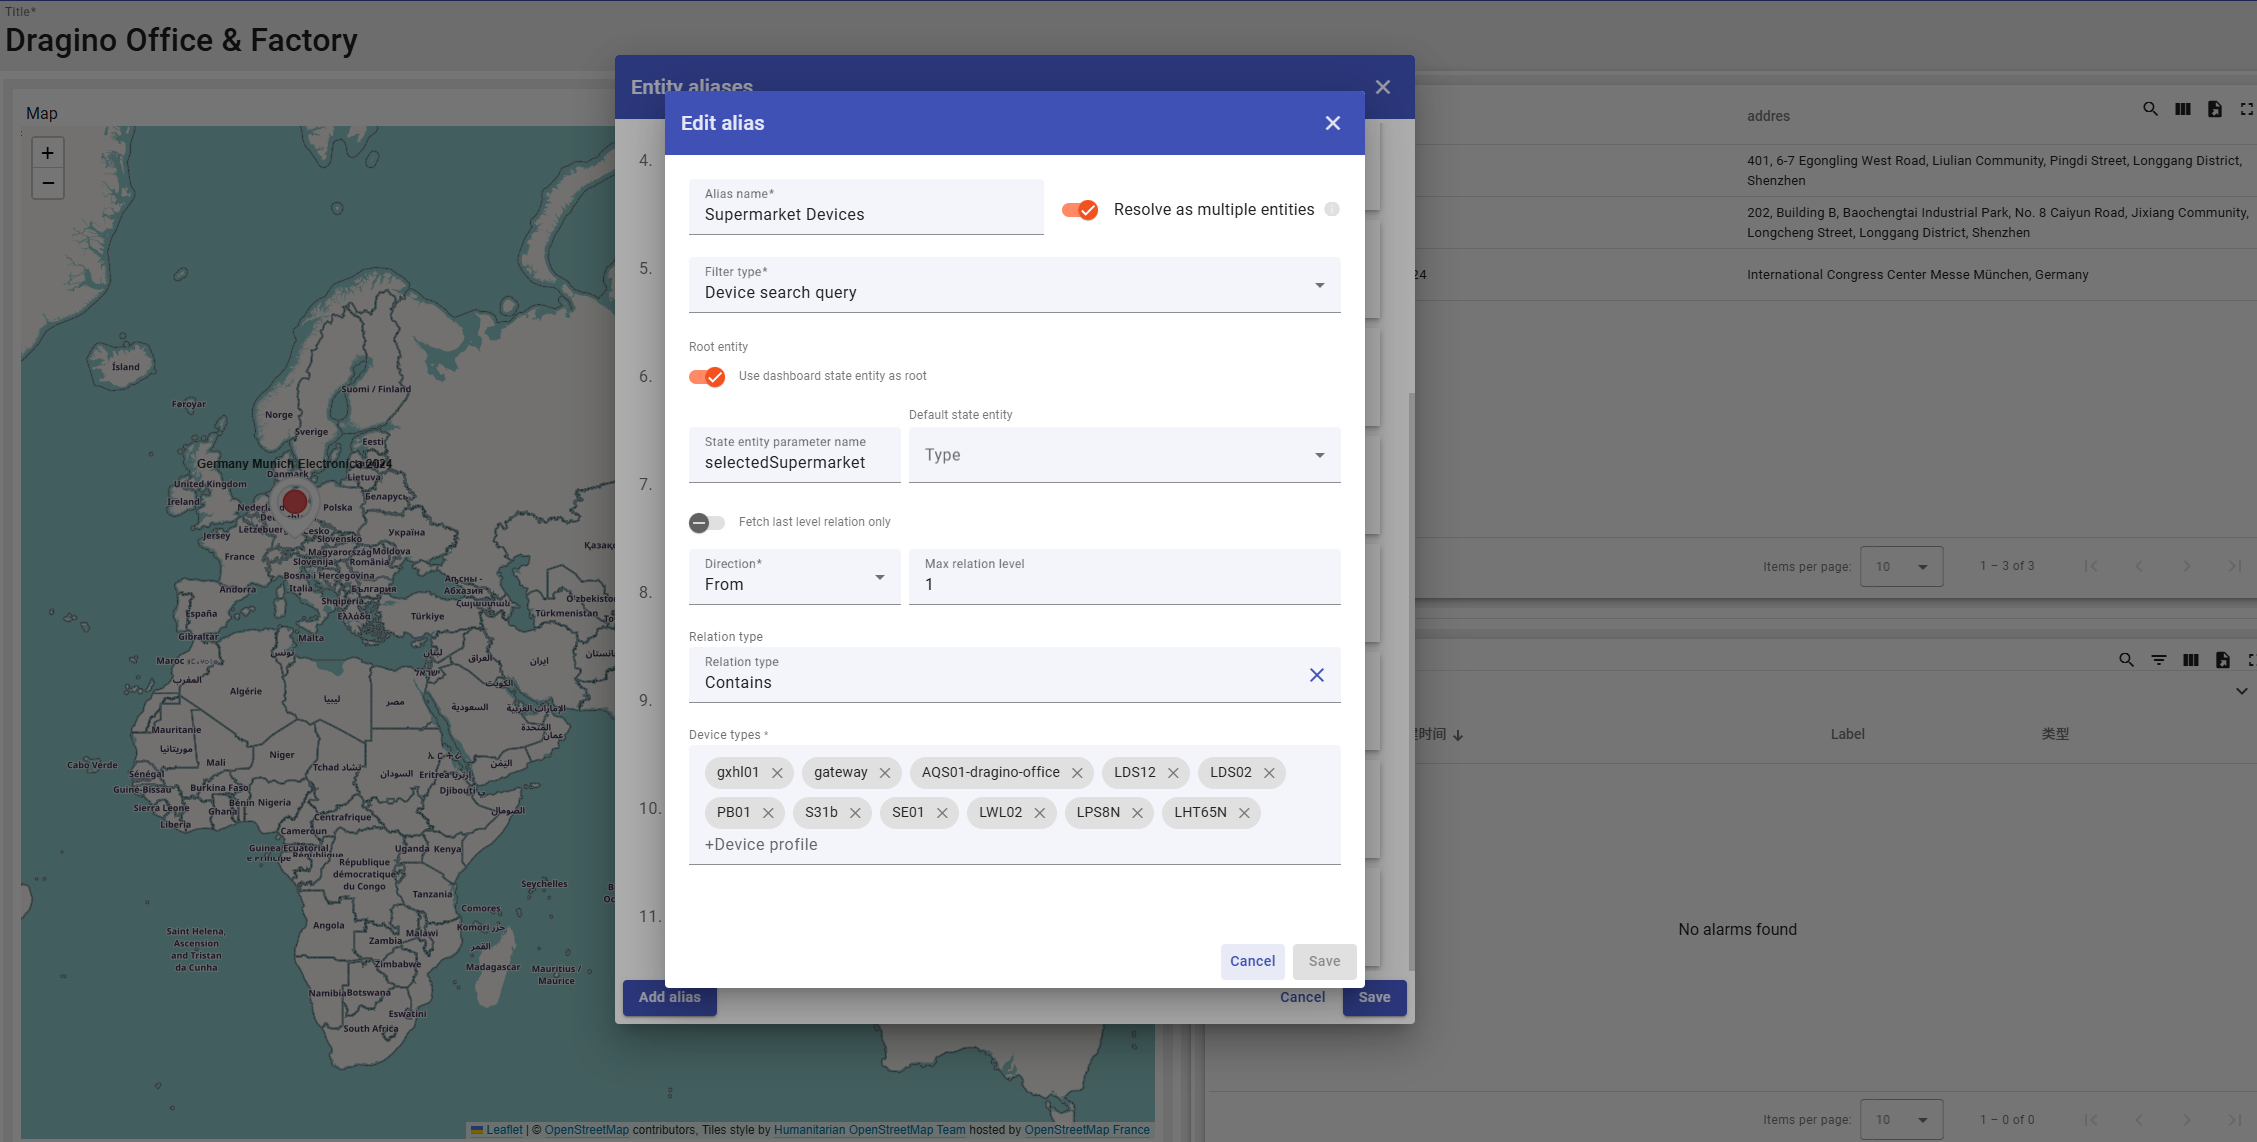Viewport: 2257px width, 1142px height.
Task: Toggle Resolve as multiple entities switch
Action: (x=1080, y=210)
